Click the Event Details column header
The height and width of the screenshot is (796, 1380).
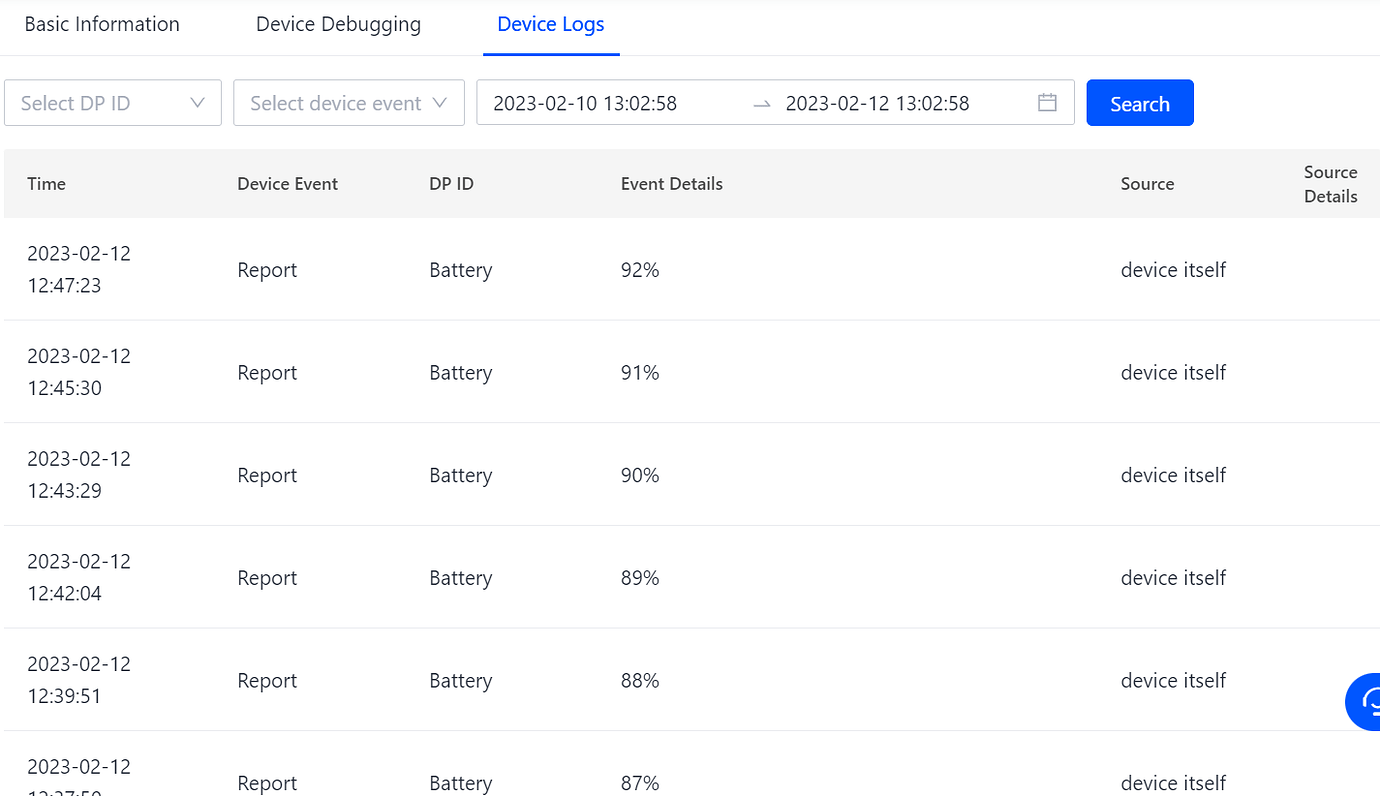(x=671, y=183)
